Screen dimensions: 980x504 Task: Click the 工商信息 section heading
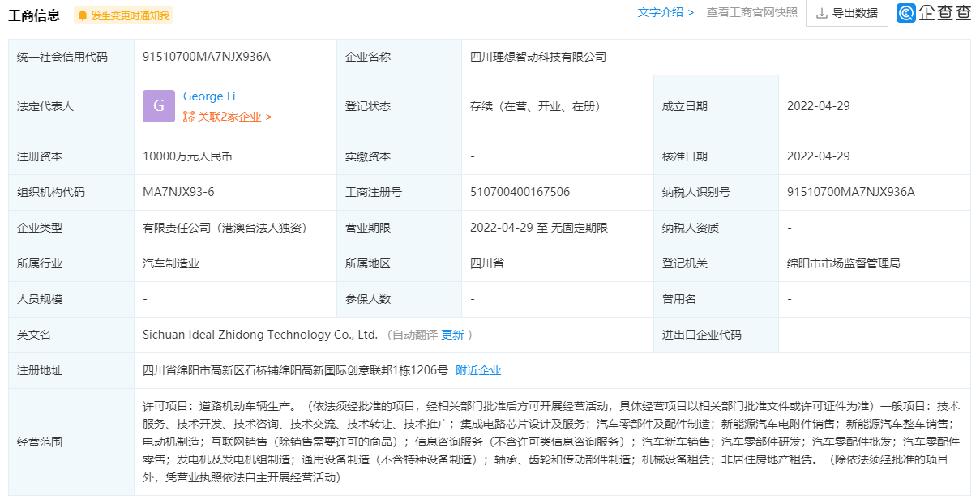pos(32,15)
